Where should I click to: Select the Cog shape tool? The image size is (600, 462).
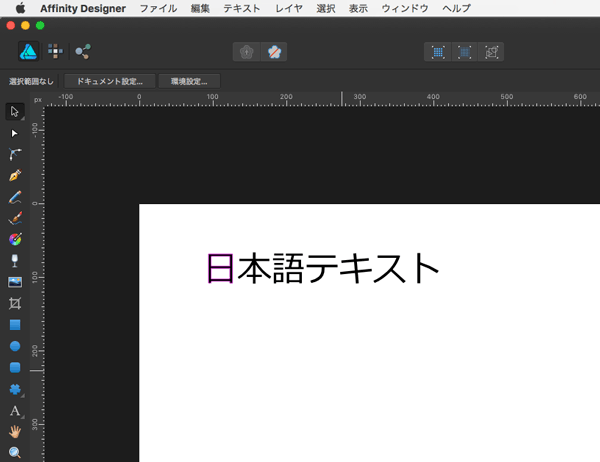[15, 389]
